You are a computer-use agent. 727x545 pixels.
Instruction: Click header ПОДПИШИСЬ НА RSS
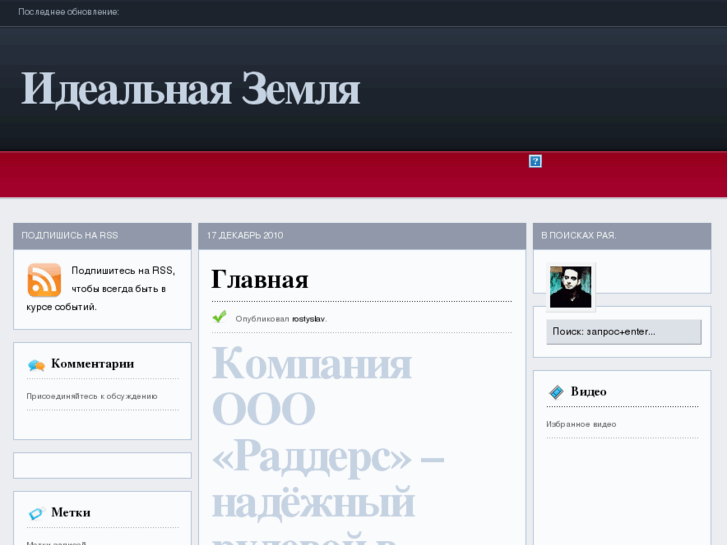click(70, 235)
